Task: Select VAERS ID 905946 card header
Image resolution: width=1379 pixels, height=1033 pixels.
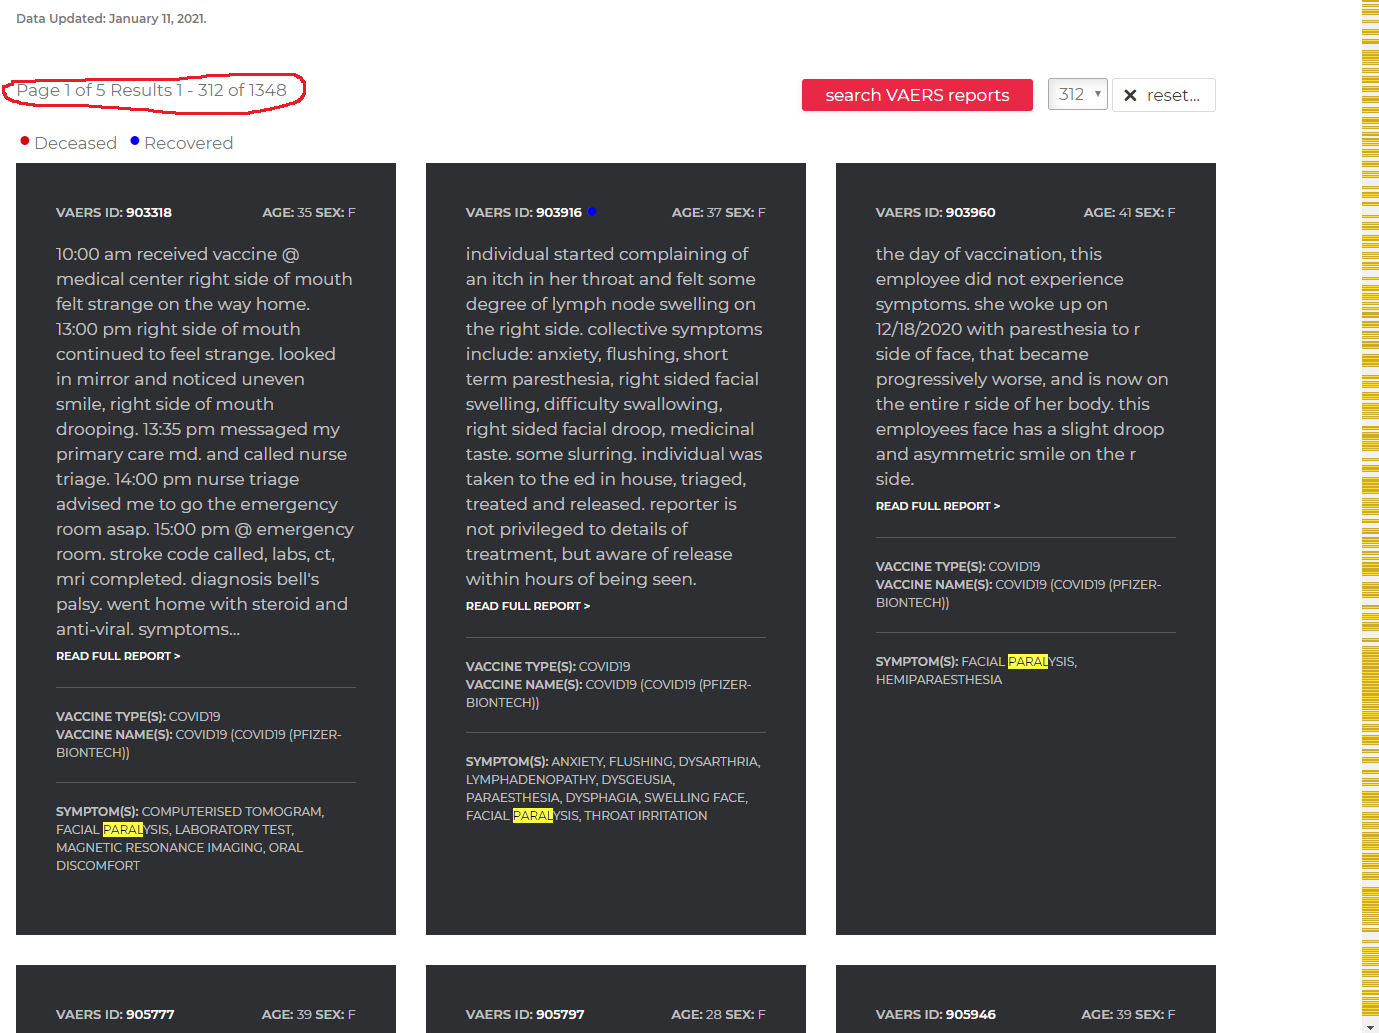Action: tap(936, 1014)
